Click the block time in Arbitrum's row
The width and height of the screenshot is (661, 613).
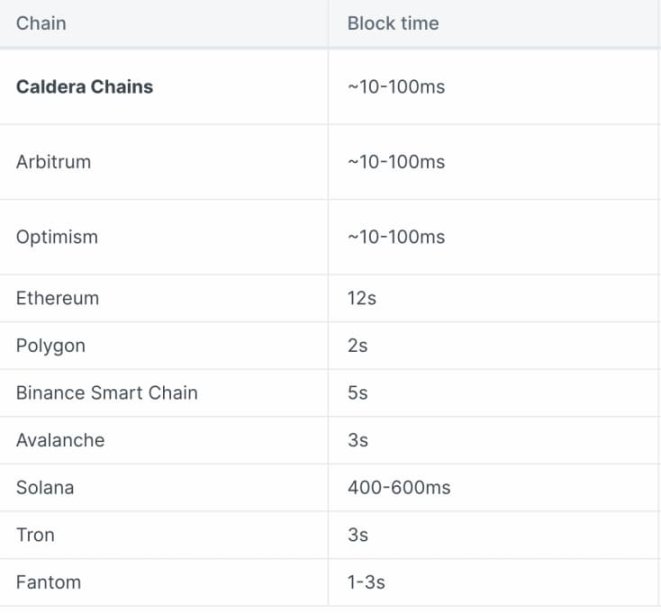click(396, 162)
